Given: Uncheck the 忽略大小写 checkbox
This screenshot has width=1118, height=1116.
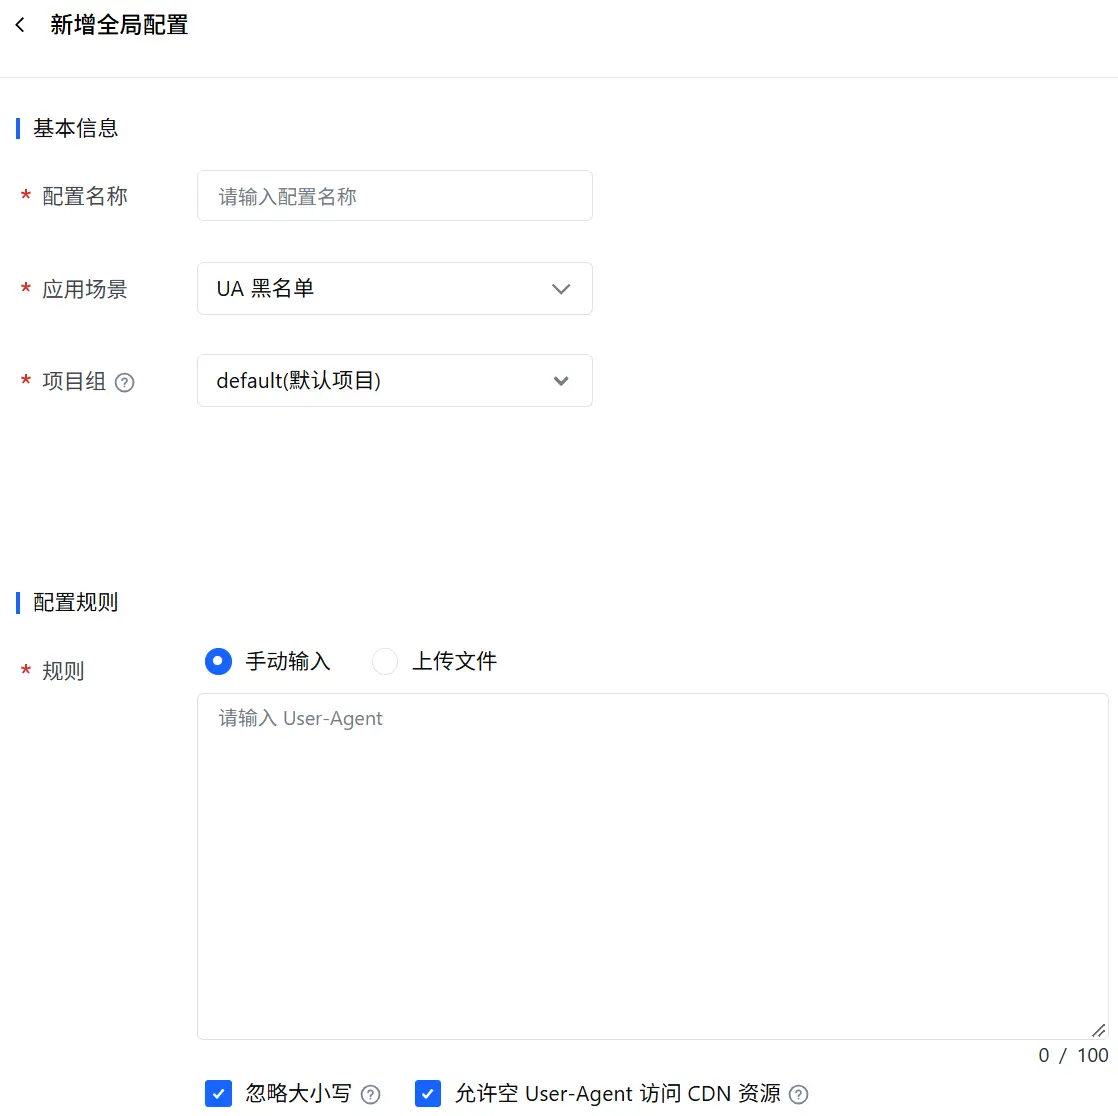Looking at the screenshot, I should point(218,1093).
